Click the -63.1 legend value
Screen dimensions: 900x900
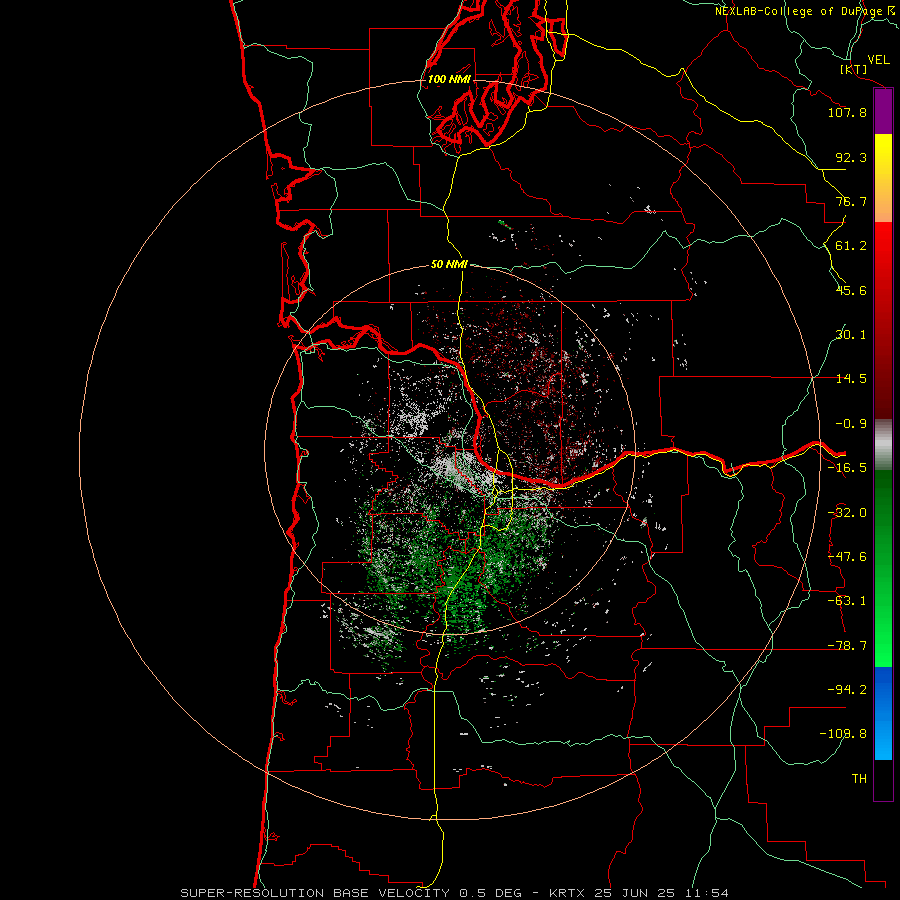click(847, 601)
